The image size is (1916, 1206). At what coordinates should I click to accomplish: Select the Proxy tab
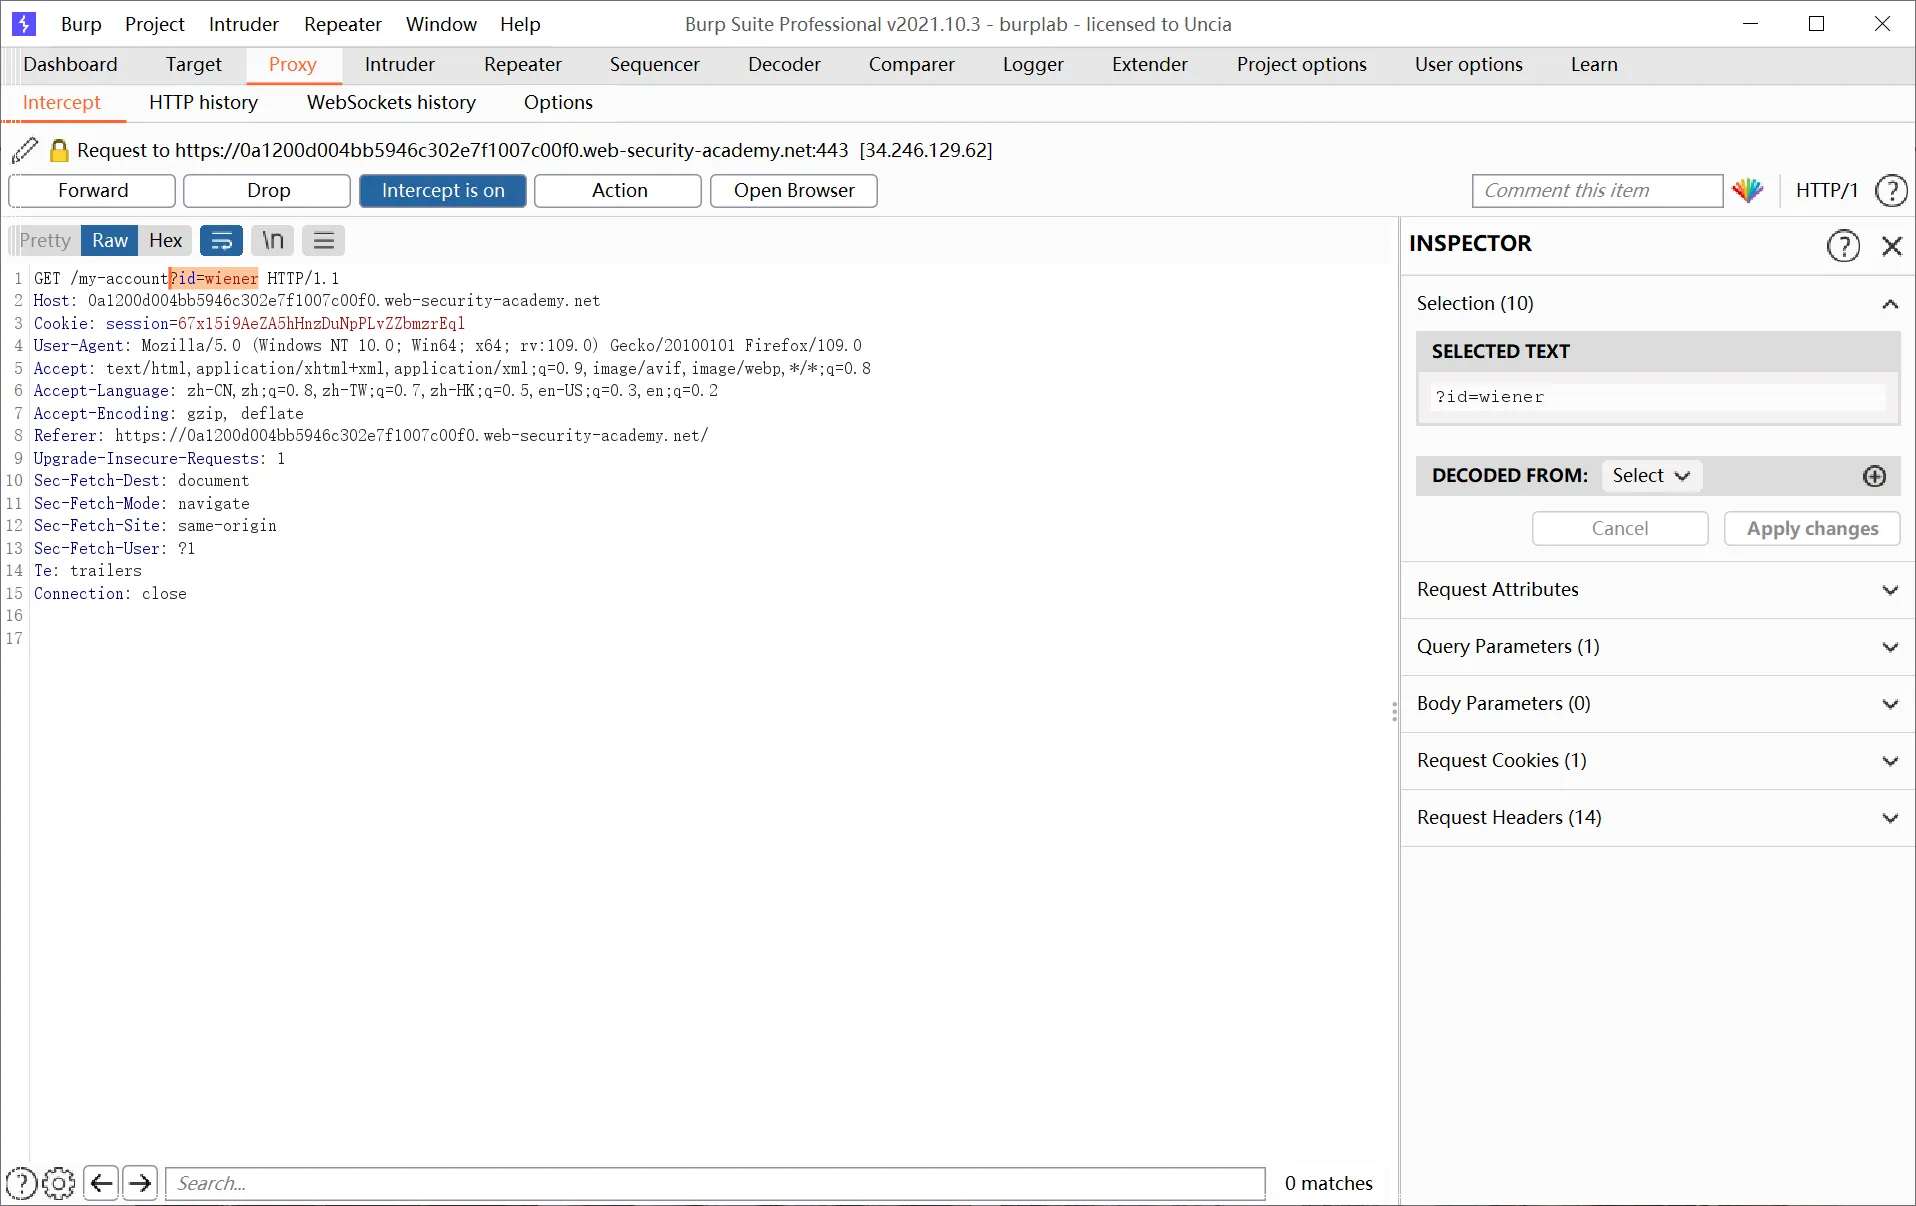(x=293, y=64)
